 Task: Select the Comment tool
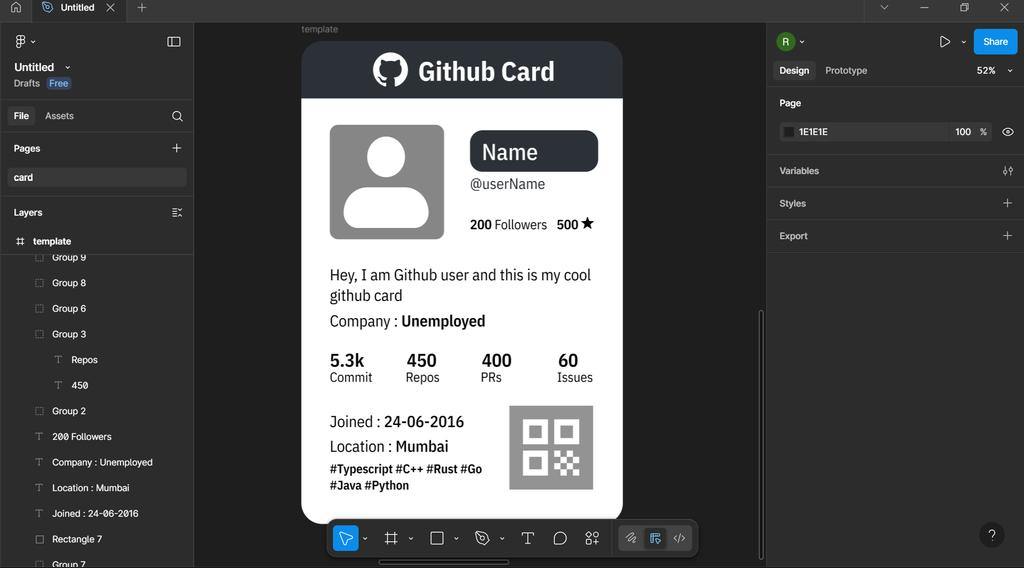pyautogui.click(x=560, y=539)
